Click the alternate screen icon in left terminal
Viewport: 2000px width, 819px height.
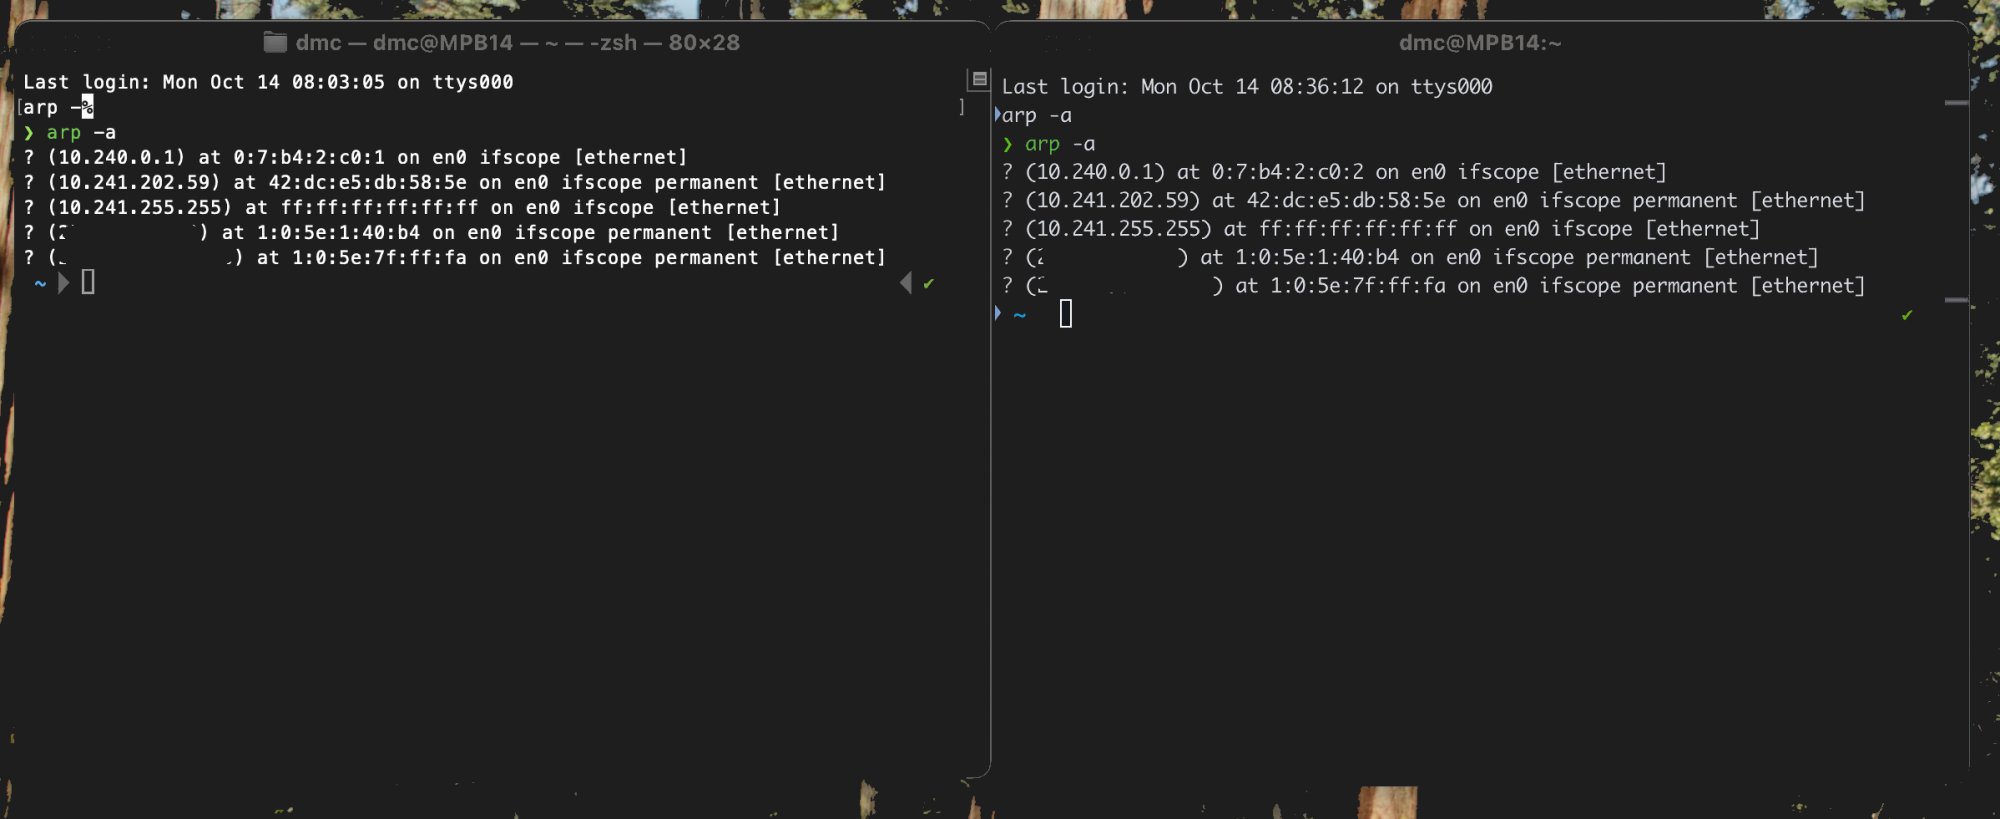tap(979, 79)
